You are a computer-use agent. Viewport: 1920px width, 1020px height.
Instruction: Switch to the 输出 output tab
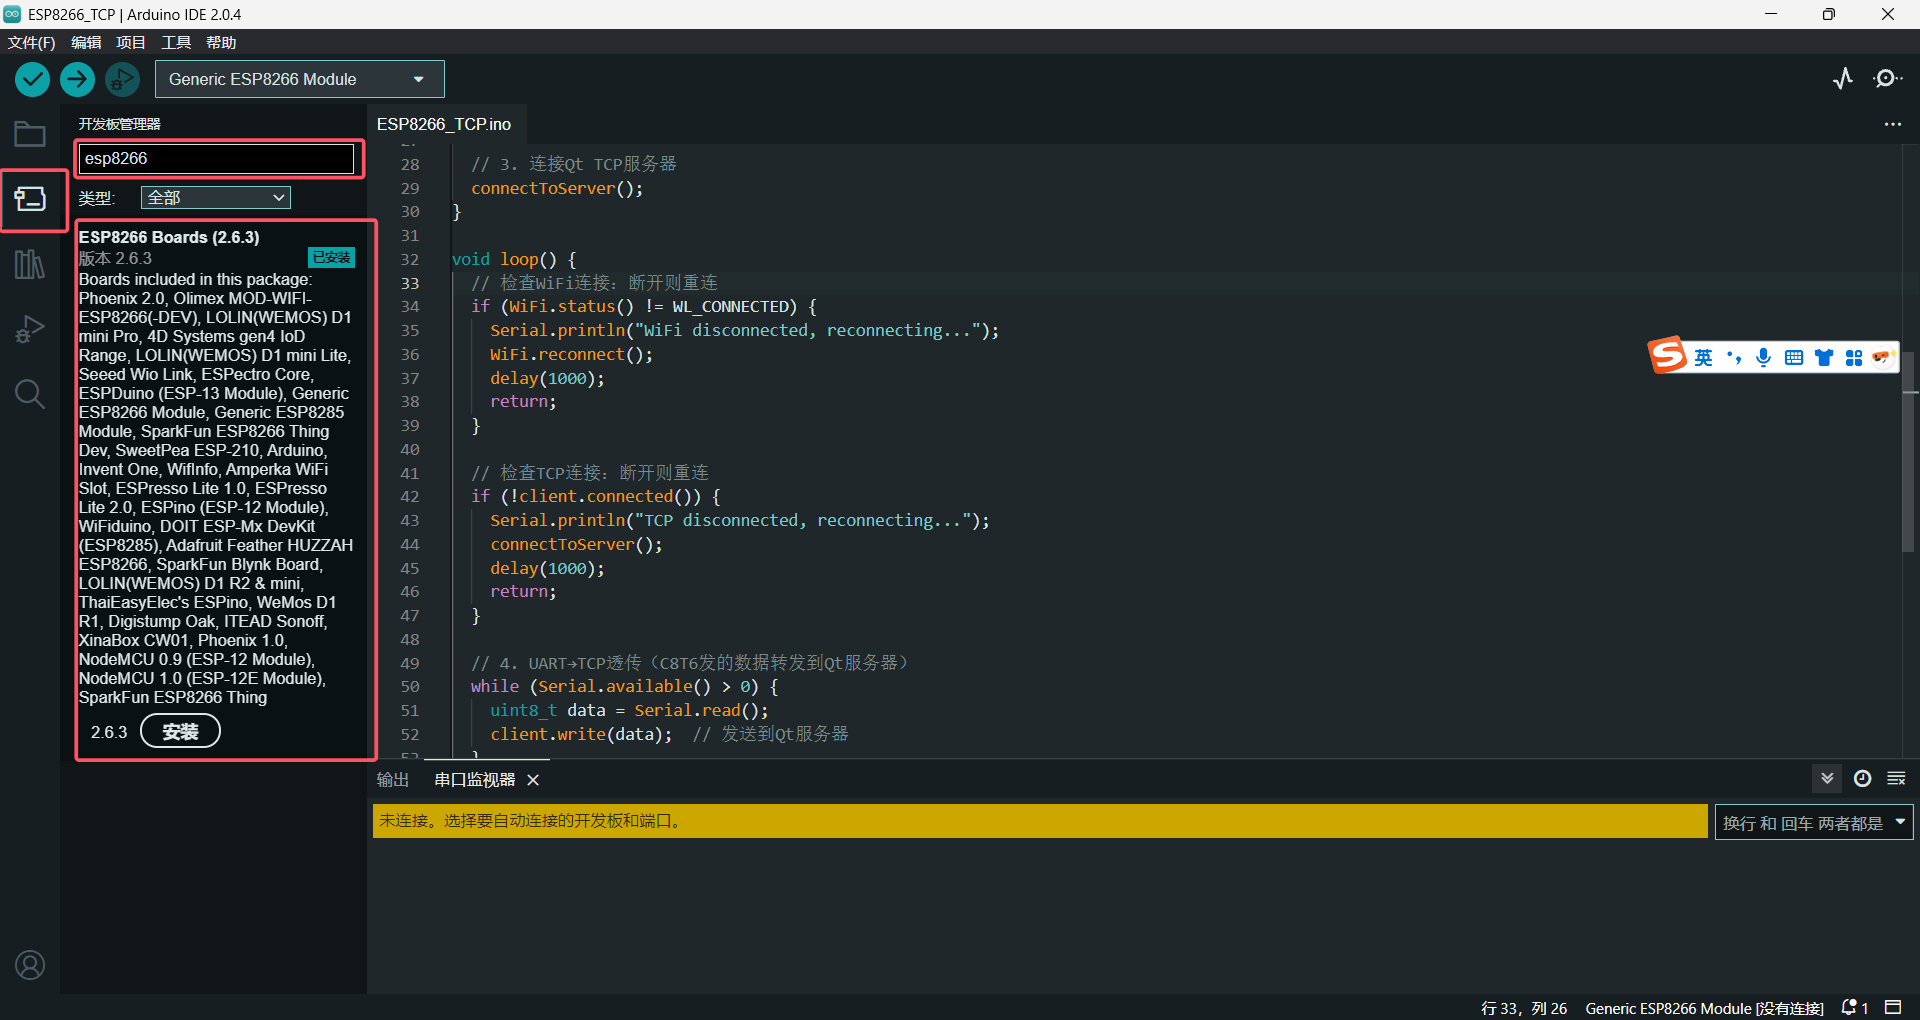click(393, 780)
